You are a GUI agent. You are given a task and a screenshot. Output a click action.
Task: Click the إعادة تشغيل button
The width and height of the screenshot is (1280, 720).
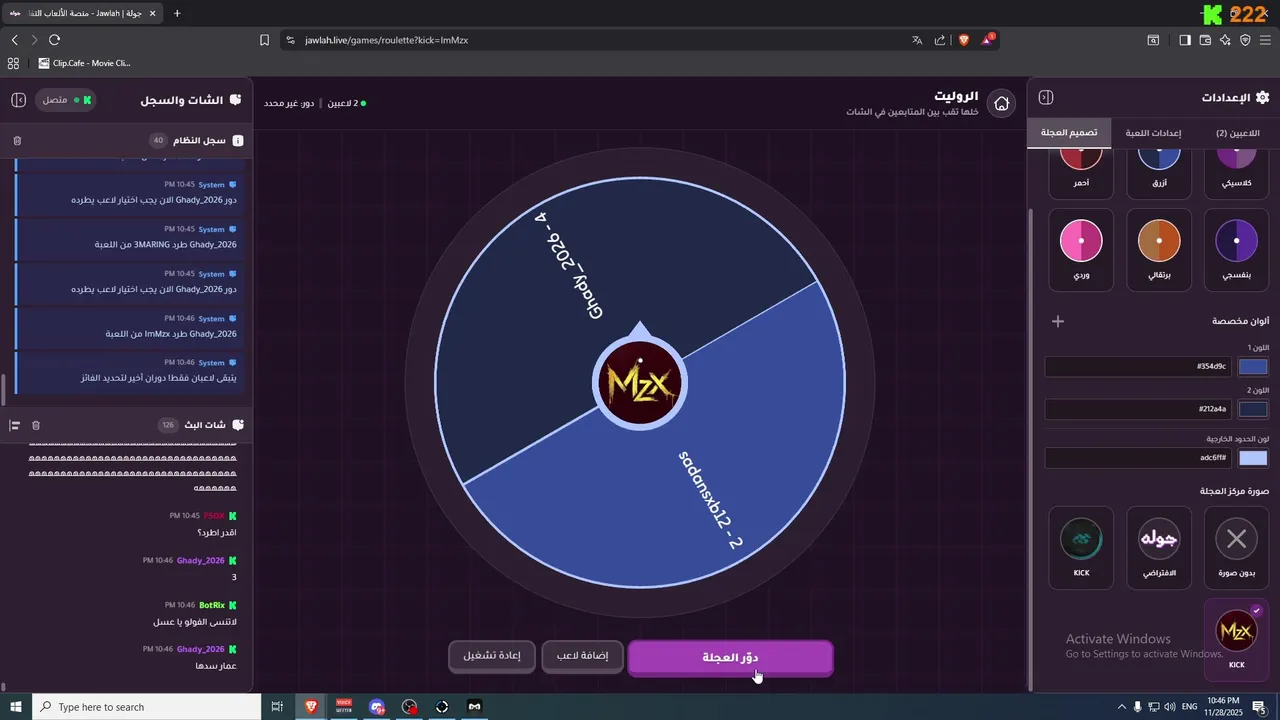tap(492, 656)
